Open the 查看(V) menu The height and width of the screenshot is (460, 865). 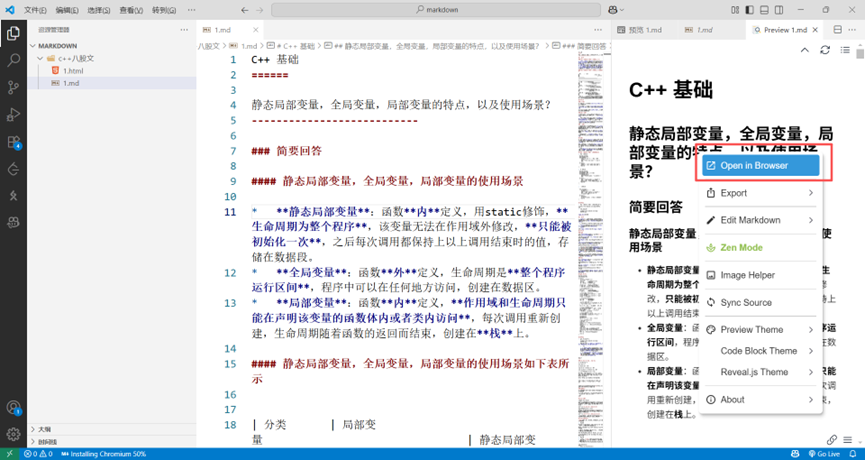click(131, 10)
